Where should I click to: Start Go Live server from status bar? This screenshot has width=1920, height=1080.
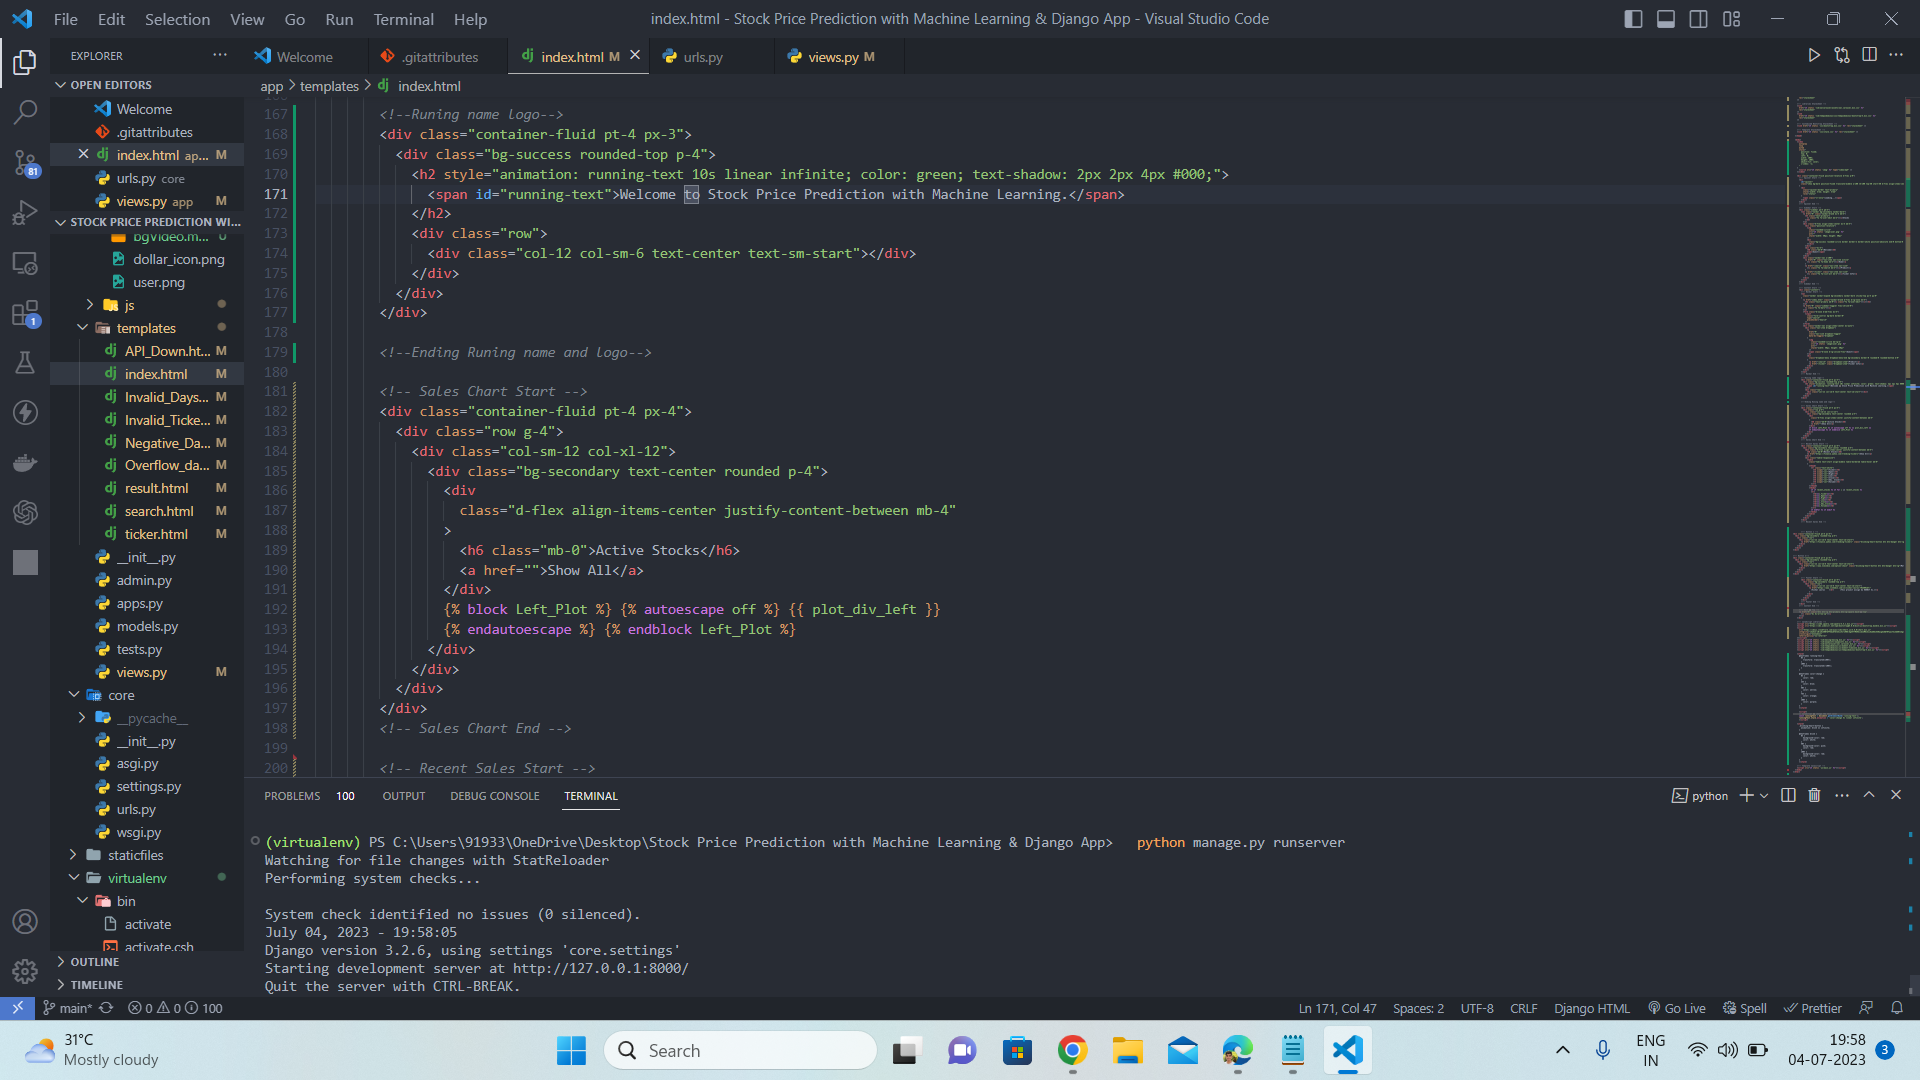(1676, 1008)
